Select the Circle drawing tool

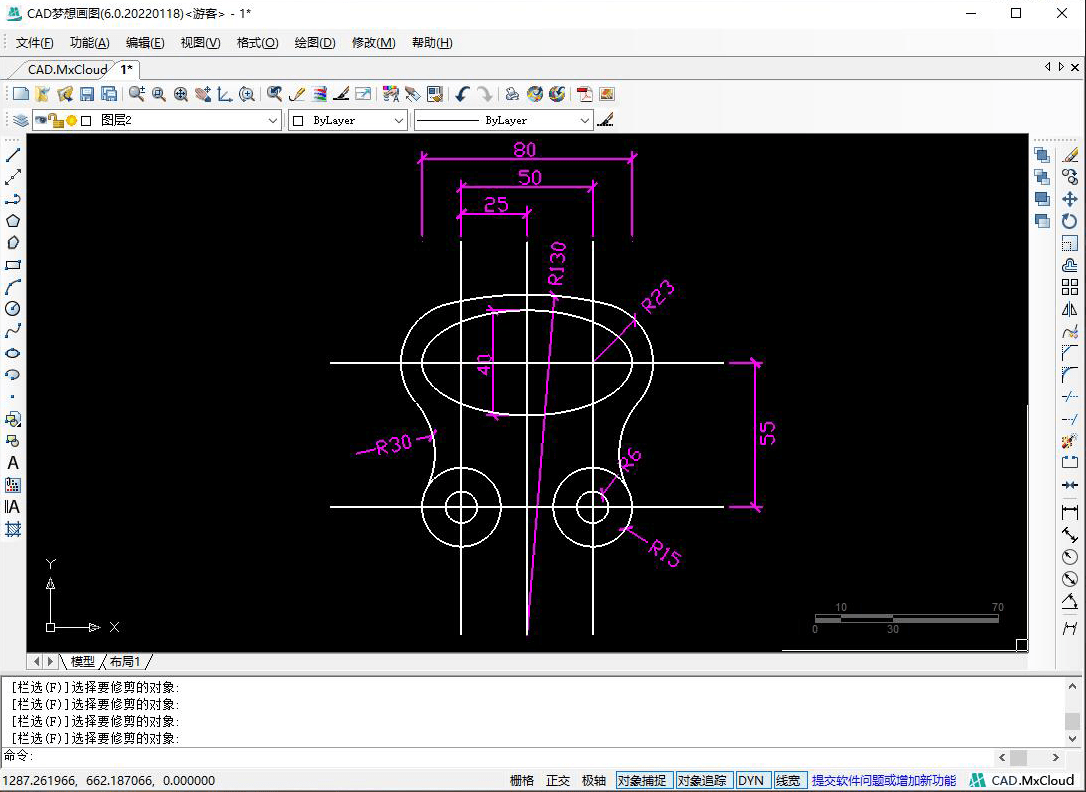(13, 309)
